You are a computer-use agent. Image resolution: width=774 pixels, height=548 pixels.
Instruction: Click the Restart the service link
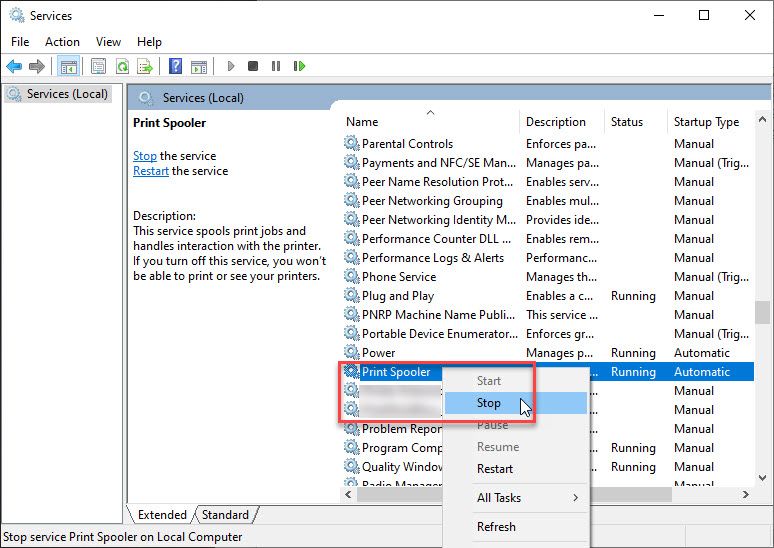pyautogui.click(x=151, y=171)
